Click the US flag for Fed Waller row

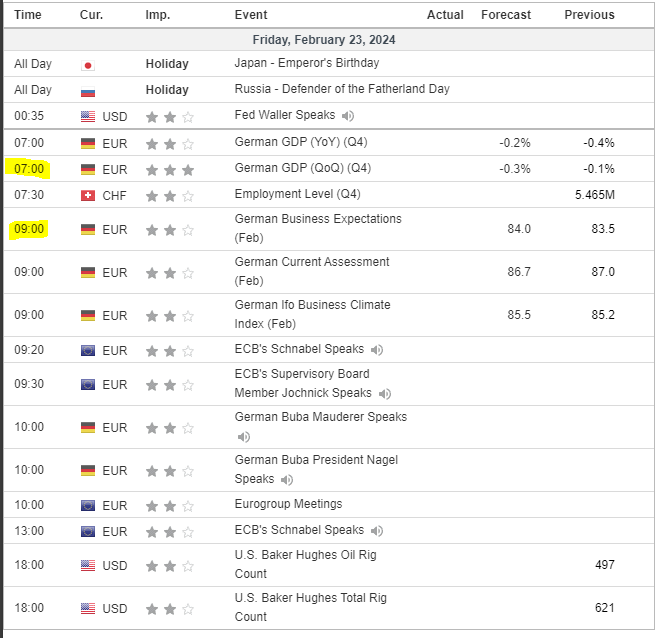point(88,117)
